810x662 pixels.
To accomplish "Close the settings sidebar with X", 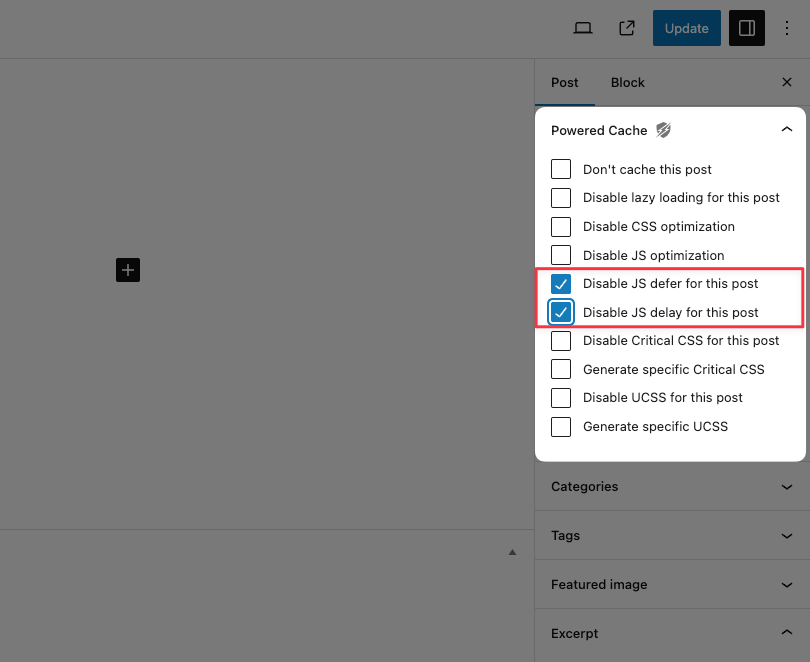I will coord(786,82).
